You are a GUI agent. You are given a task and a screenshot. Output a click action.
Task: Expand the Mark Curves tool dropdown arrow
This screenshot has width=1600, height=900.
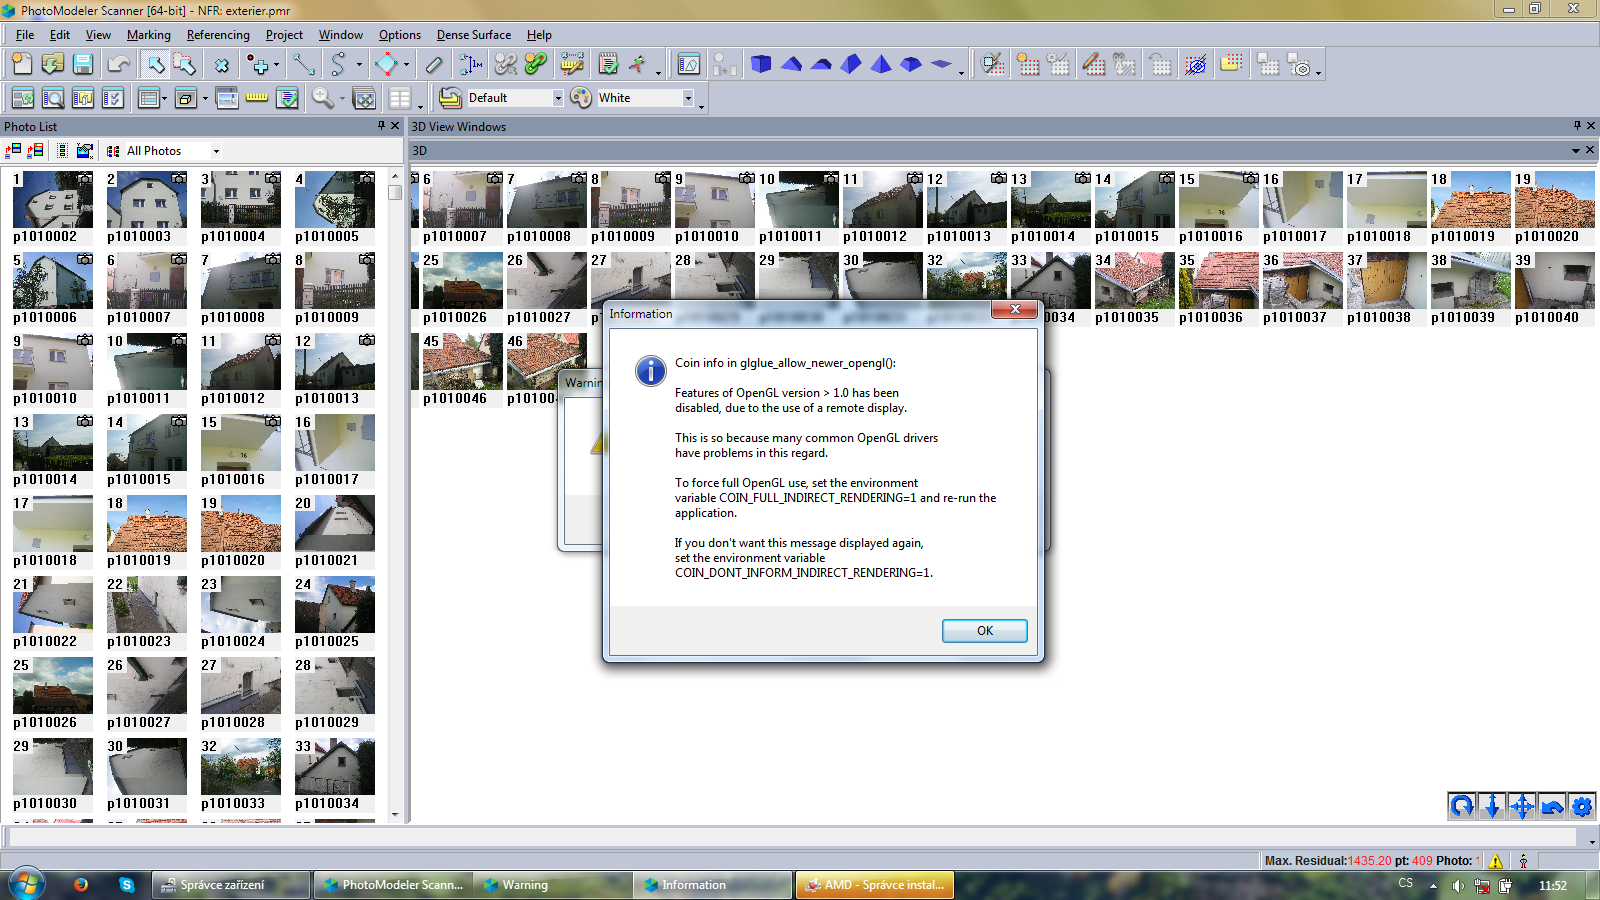tap(359, 65)
